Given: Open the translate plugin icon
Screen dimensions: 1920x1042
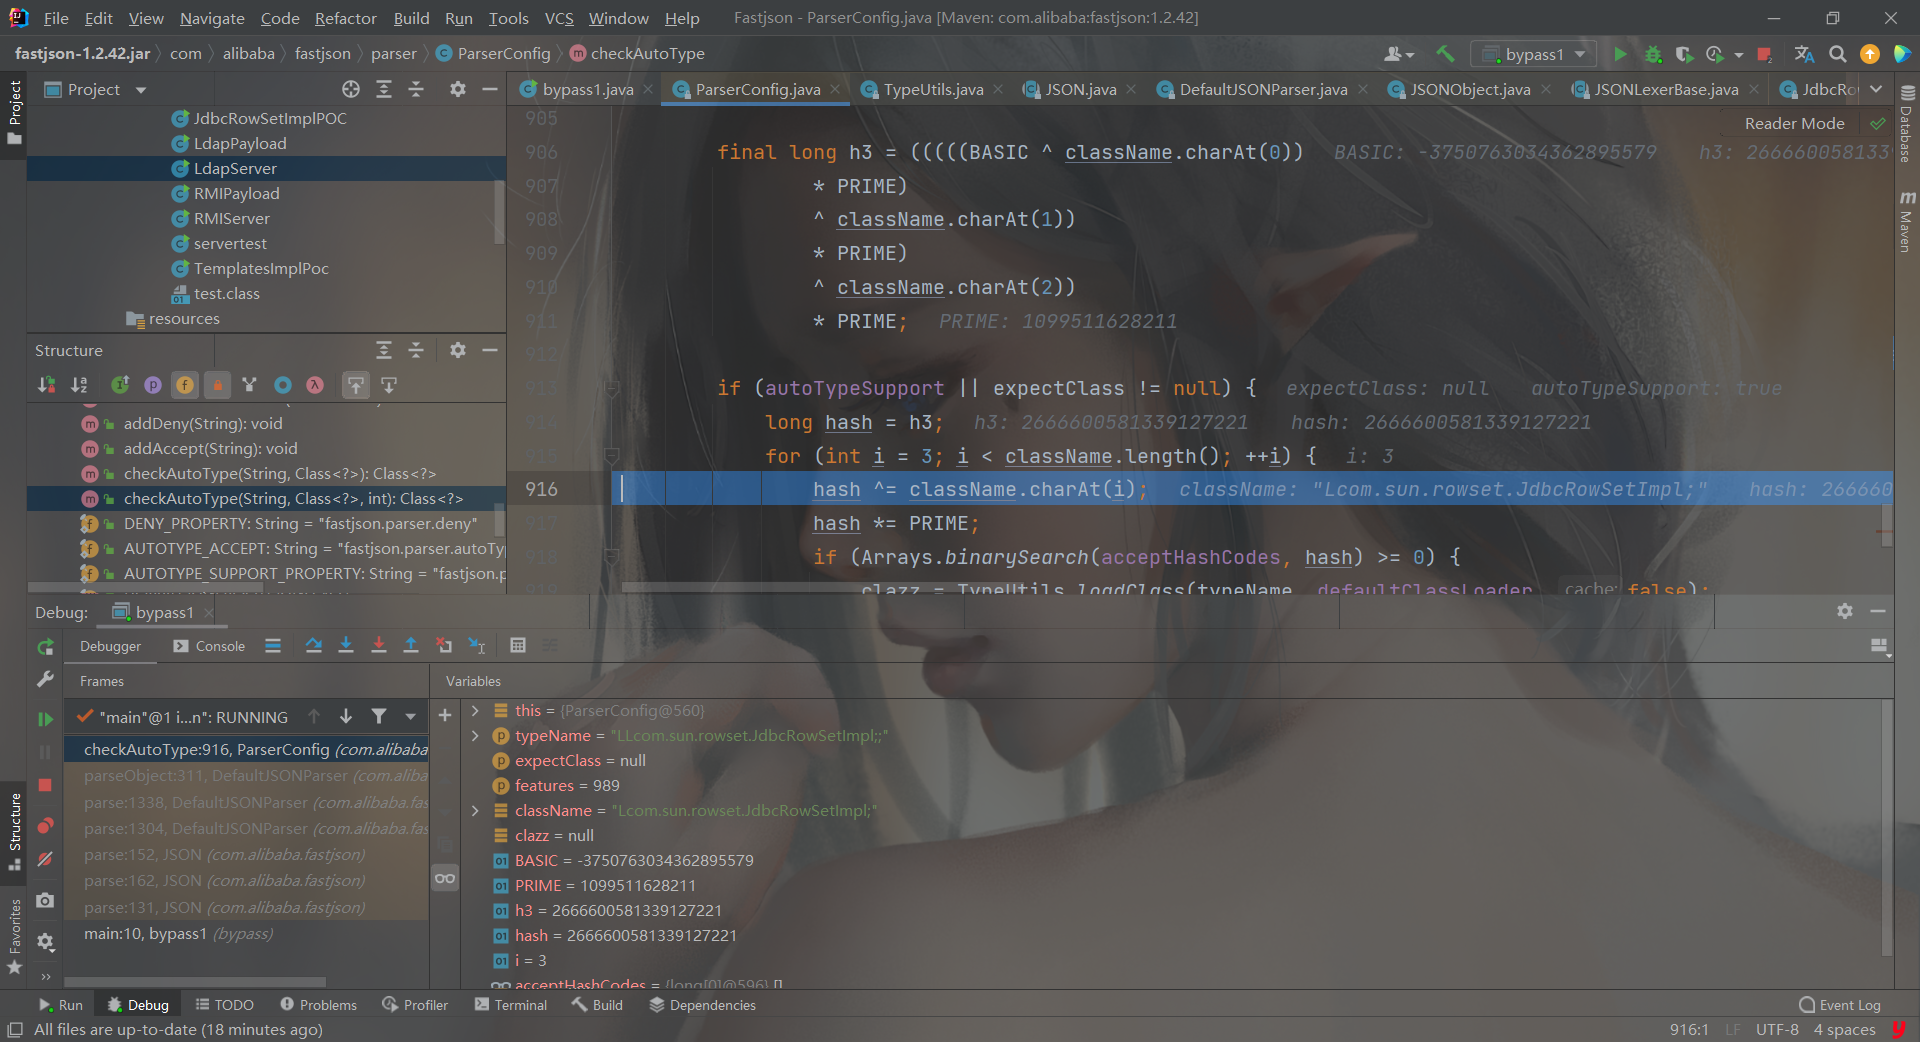Looking at the screenshot, I should [x=1804, y=54].
